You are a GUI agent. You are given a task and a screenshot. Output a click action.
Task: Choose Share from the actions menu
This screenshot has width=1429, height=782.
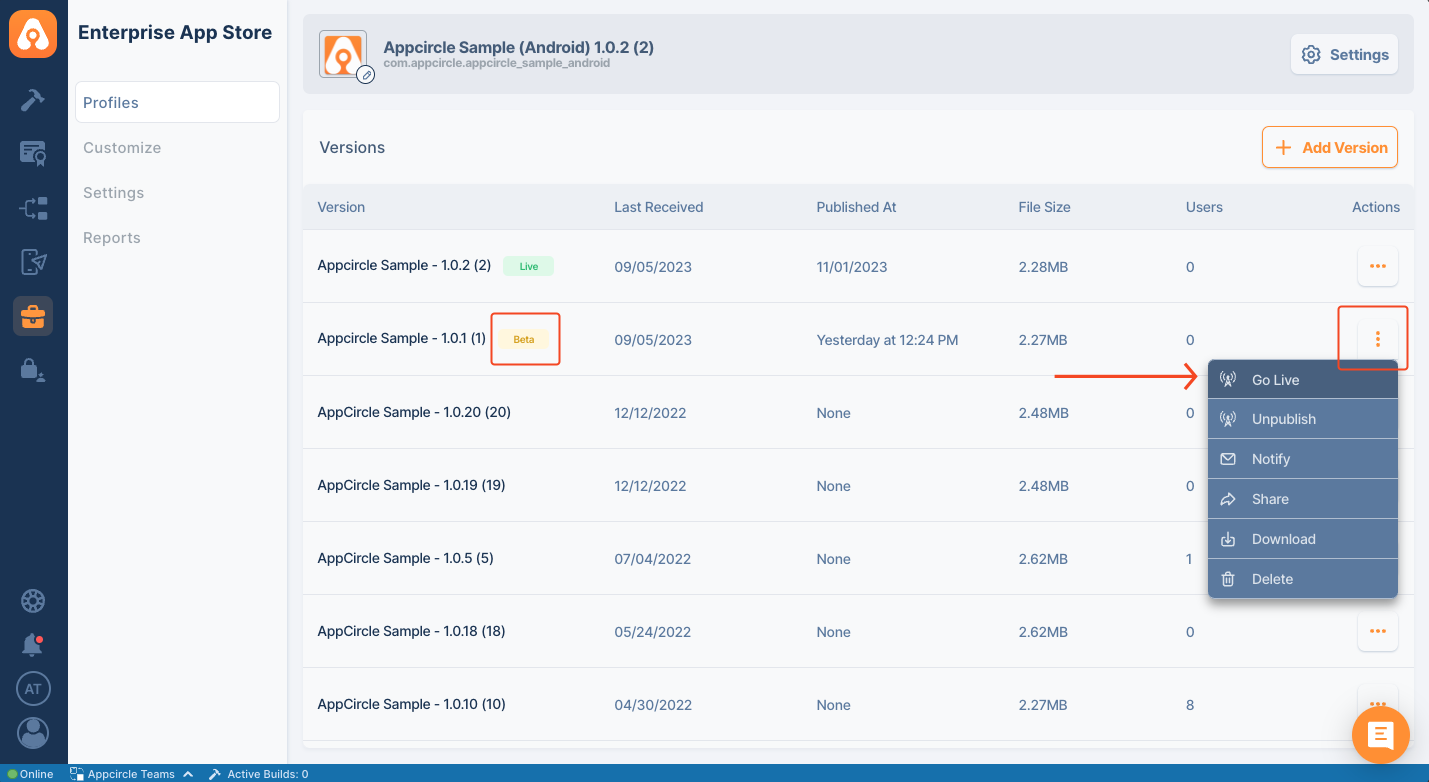click(x=1302, y=499)
